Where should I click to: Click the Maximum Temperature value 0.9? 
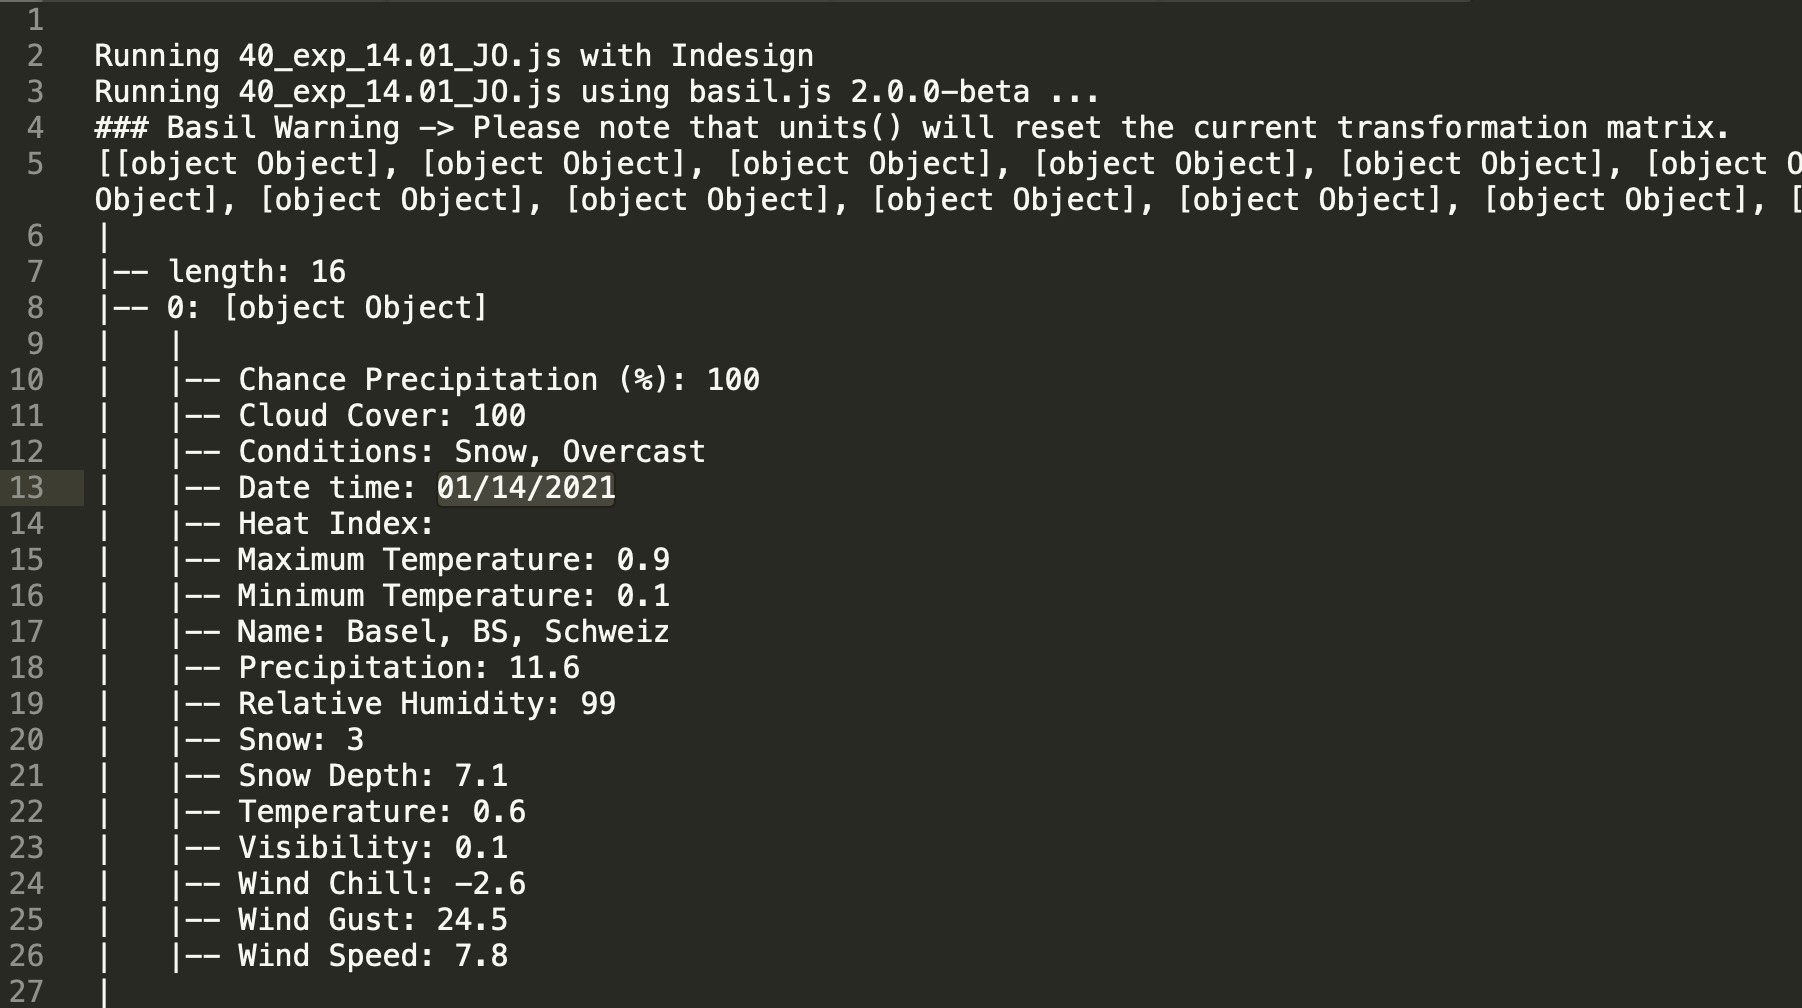643,560
